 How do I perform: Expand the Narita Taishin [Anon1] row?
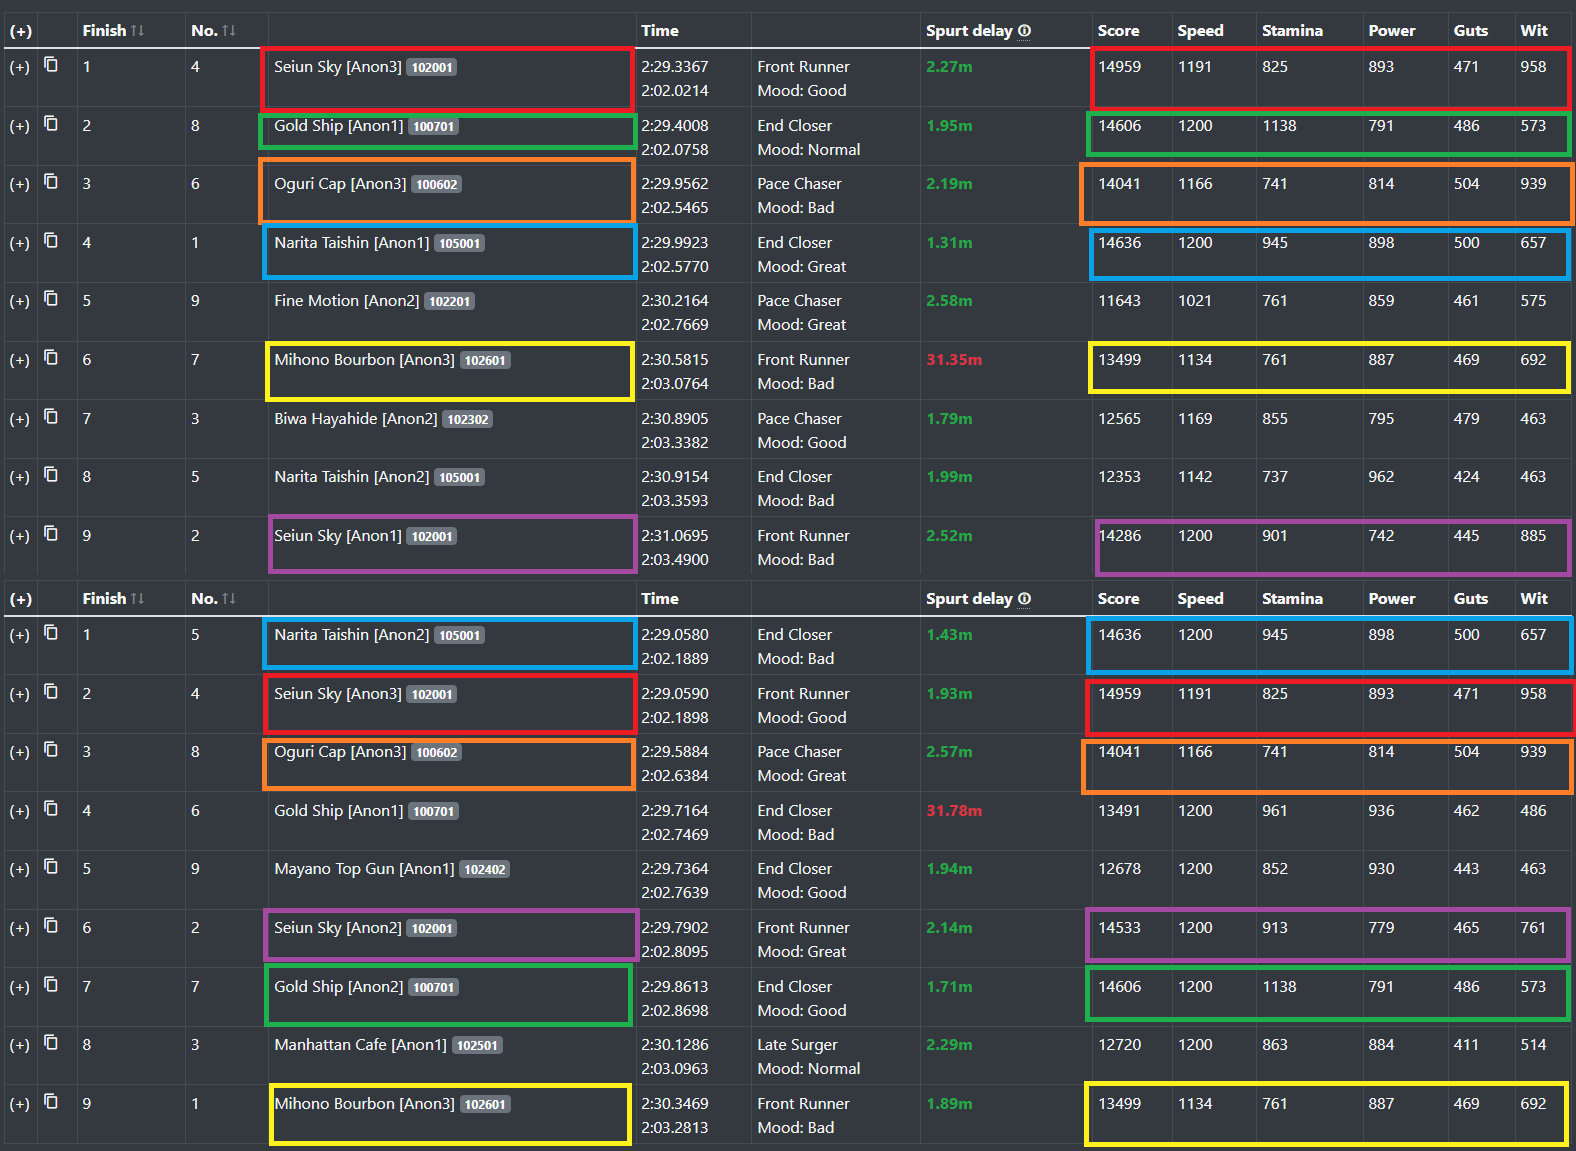(20, 243)
